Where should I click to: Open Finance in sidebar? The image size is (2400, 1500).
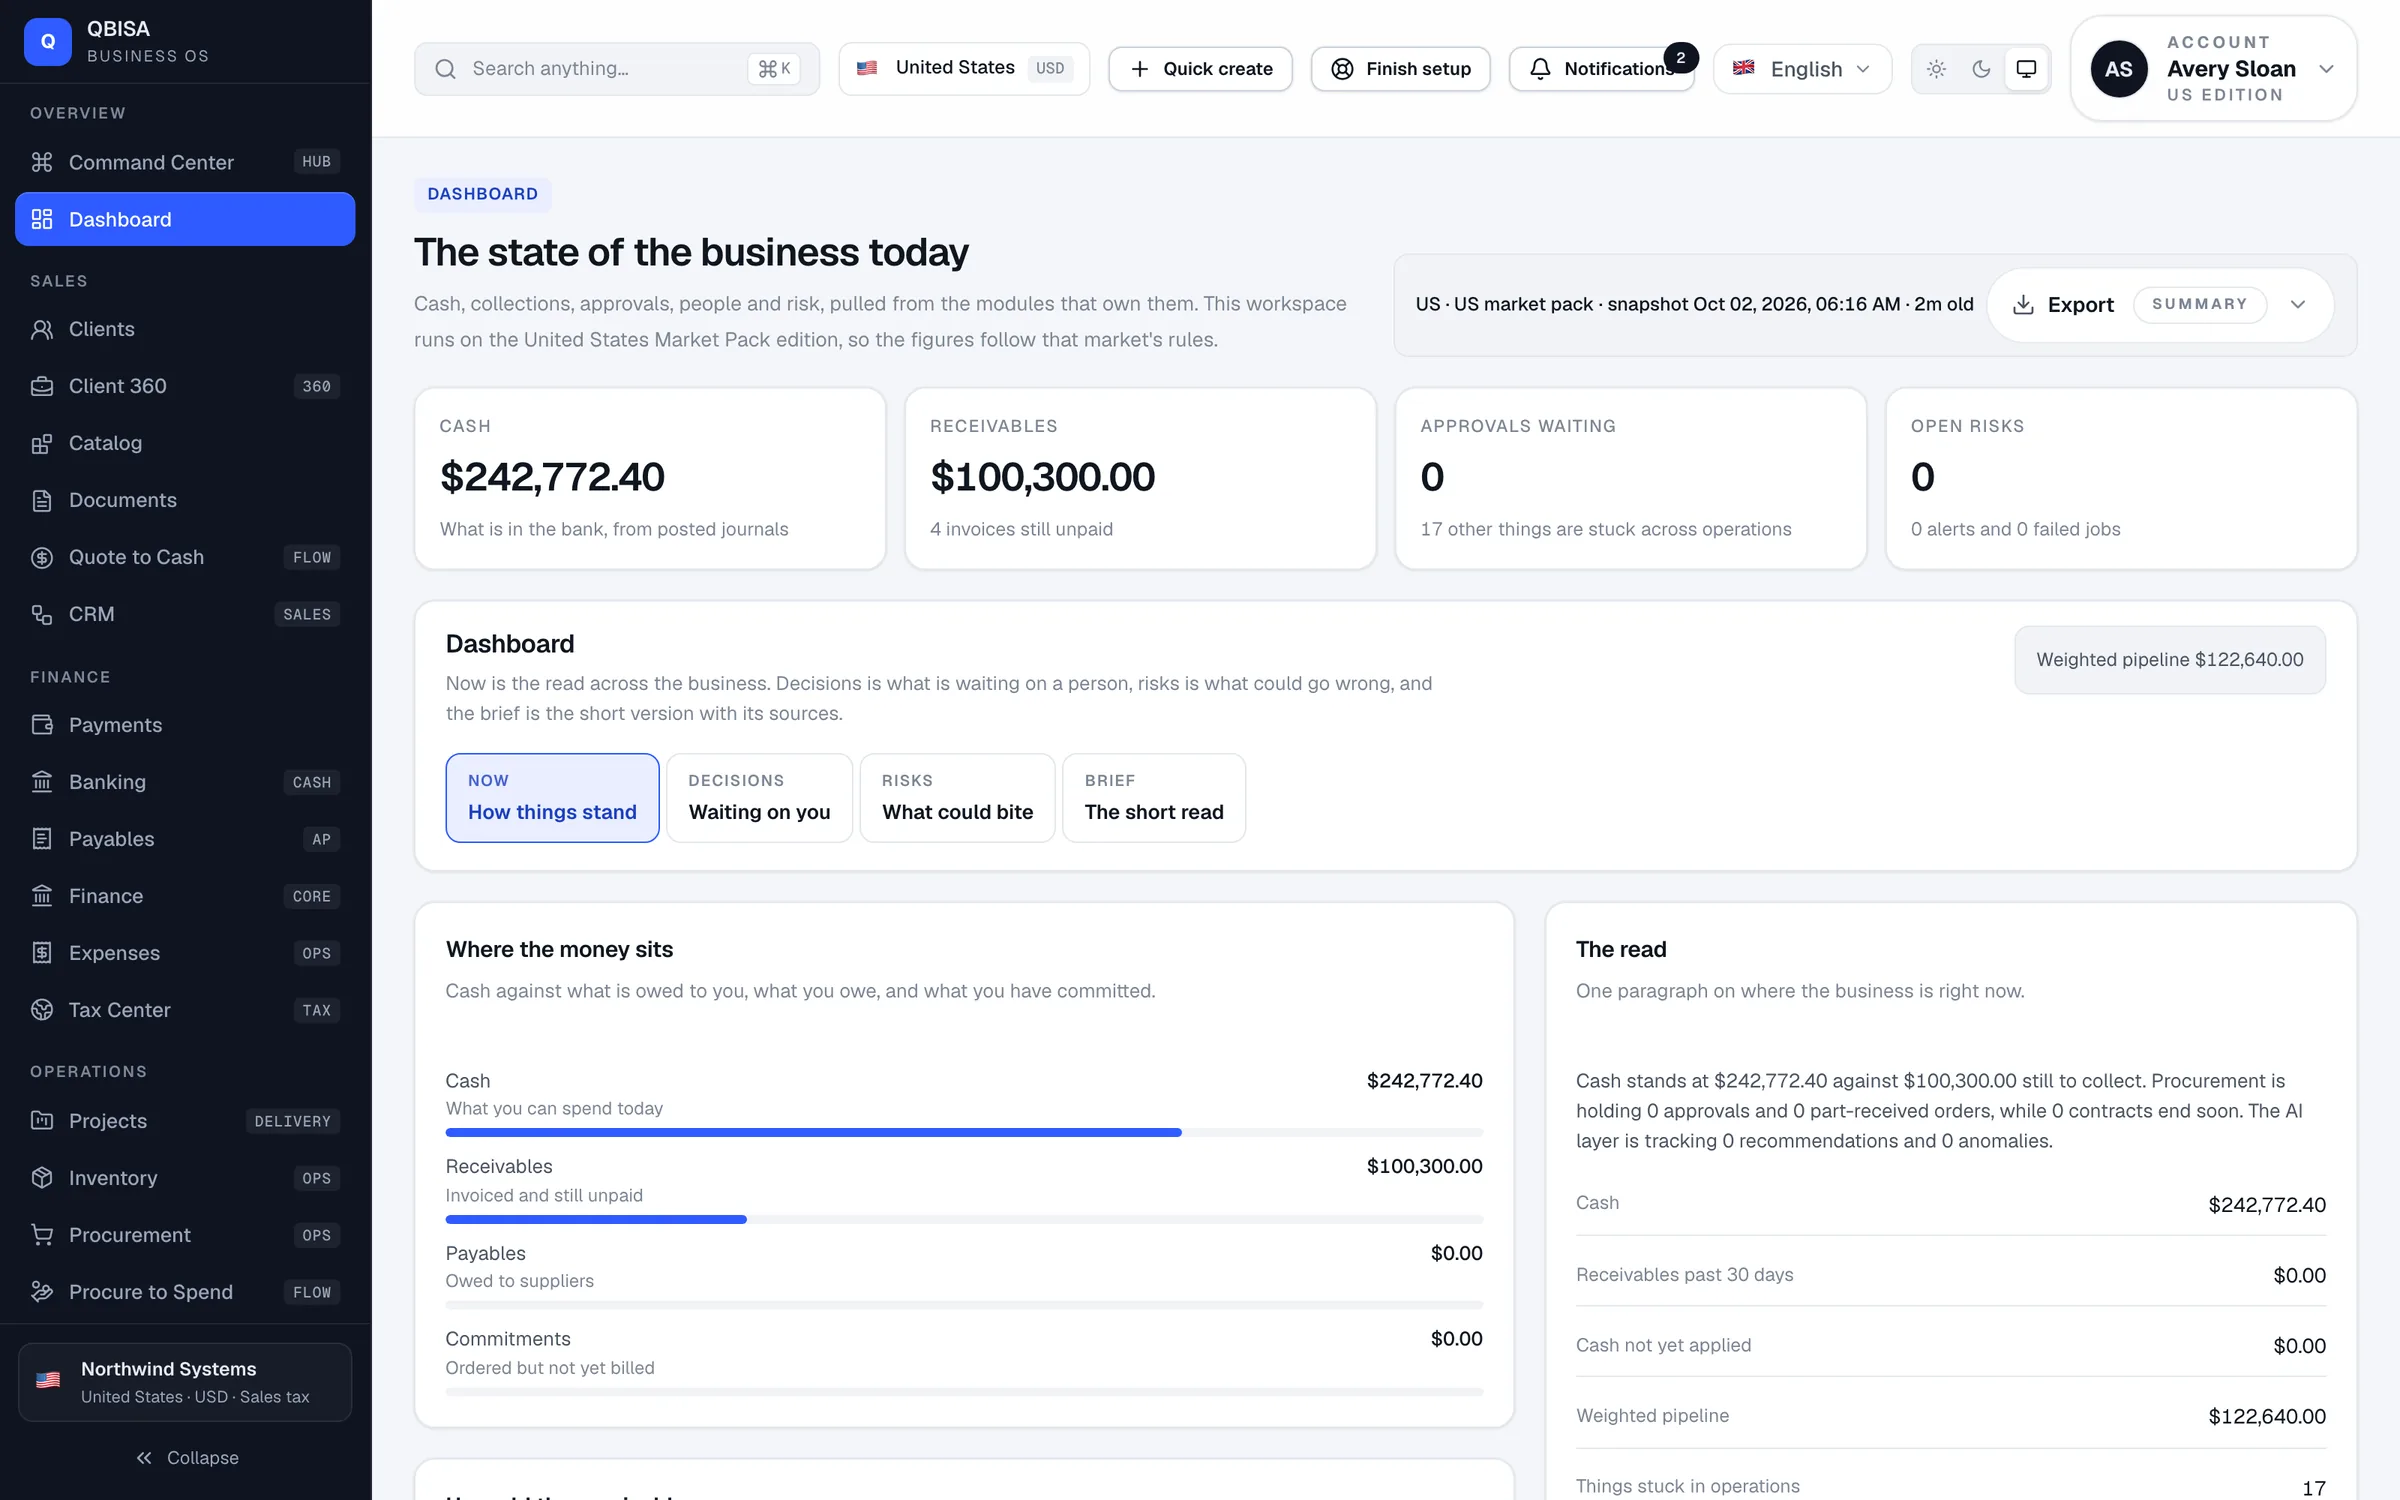(x=185, y=896)
